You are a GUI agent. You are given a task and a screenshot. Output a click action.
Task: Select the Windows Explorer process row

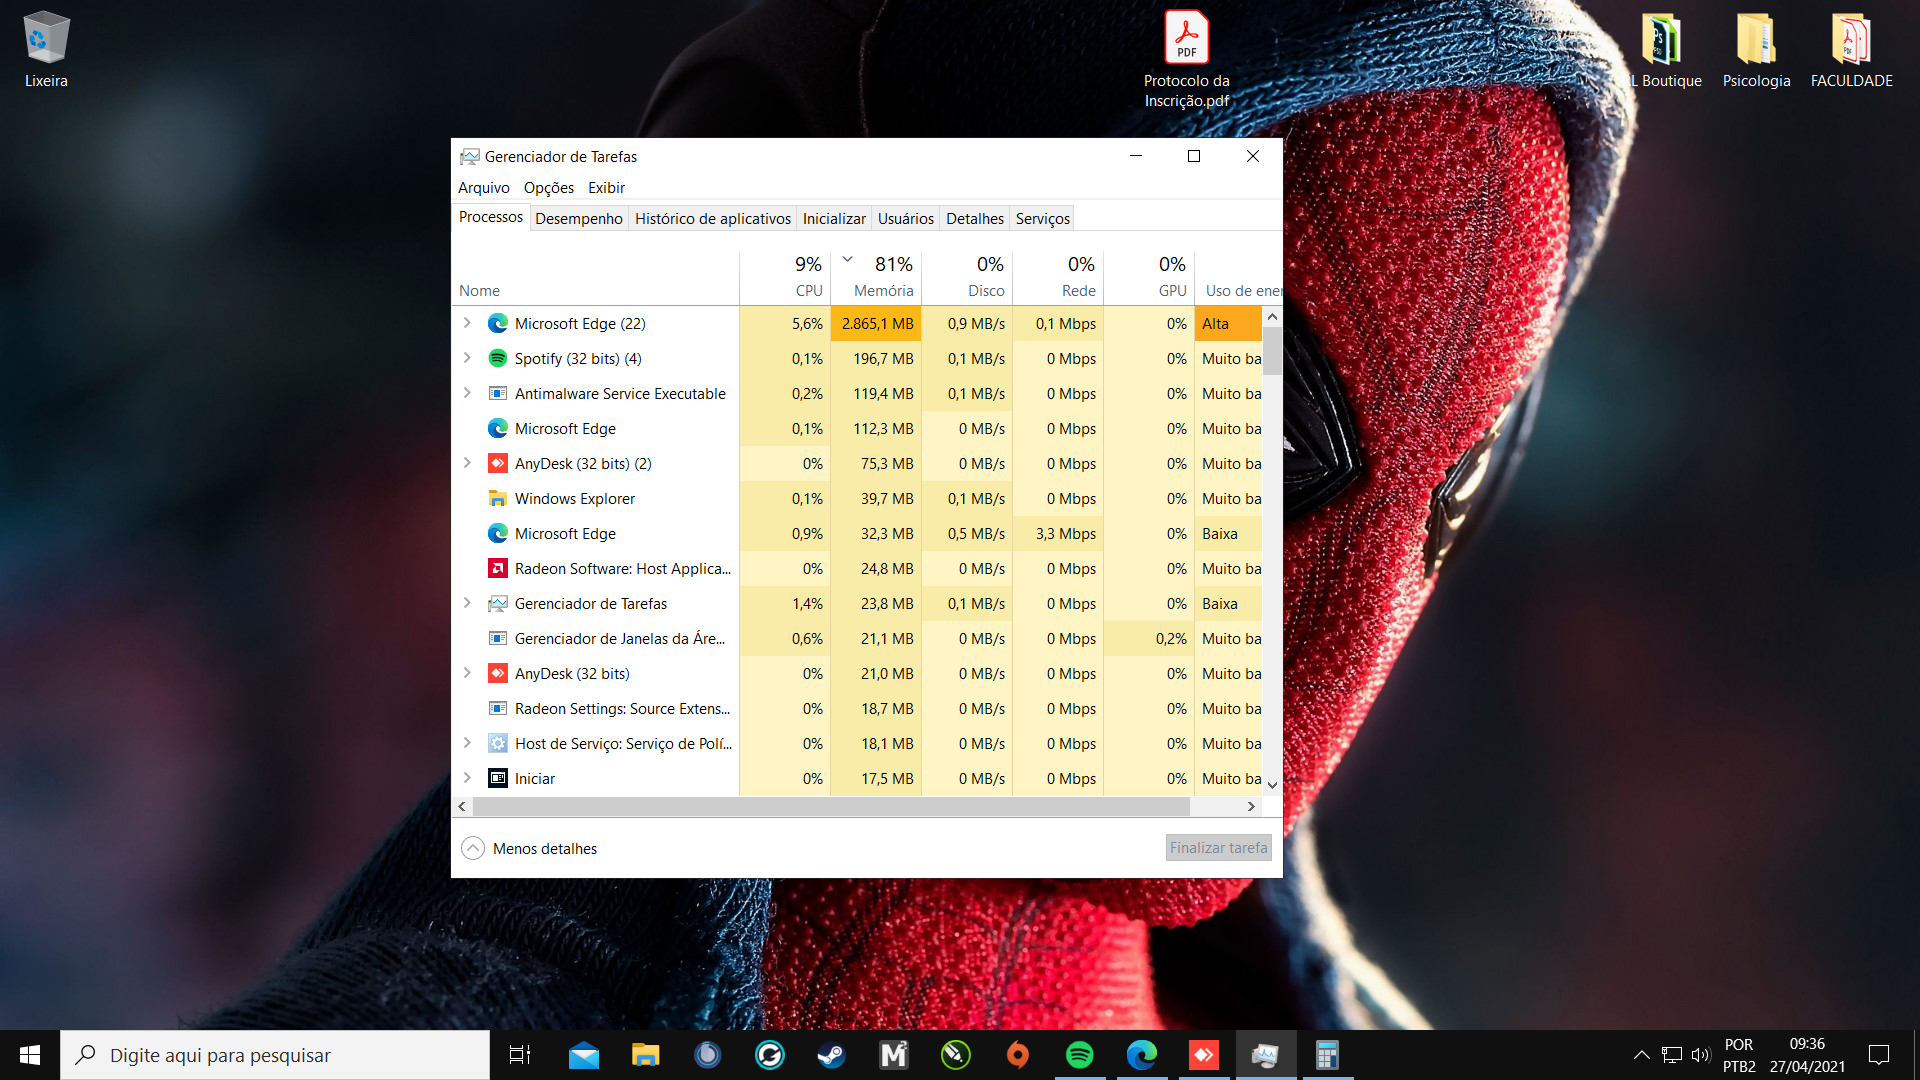point(857,498)
